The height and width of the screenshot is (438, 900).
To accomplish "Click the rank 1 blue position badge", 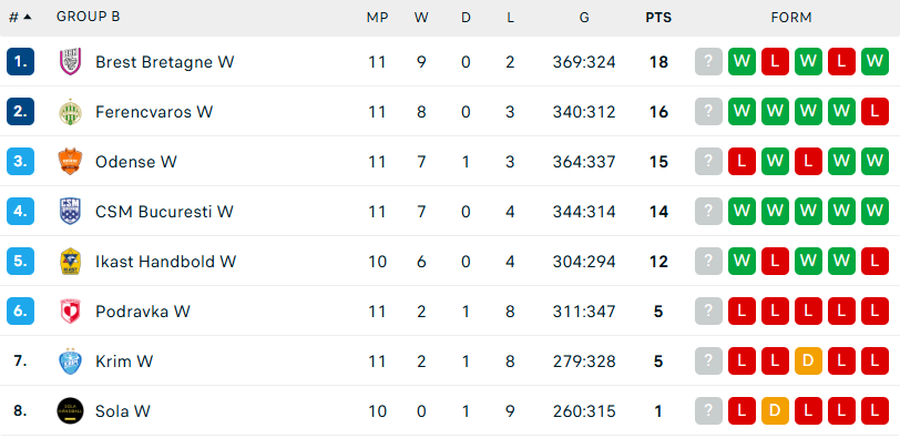I will [x=20, y=62].
